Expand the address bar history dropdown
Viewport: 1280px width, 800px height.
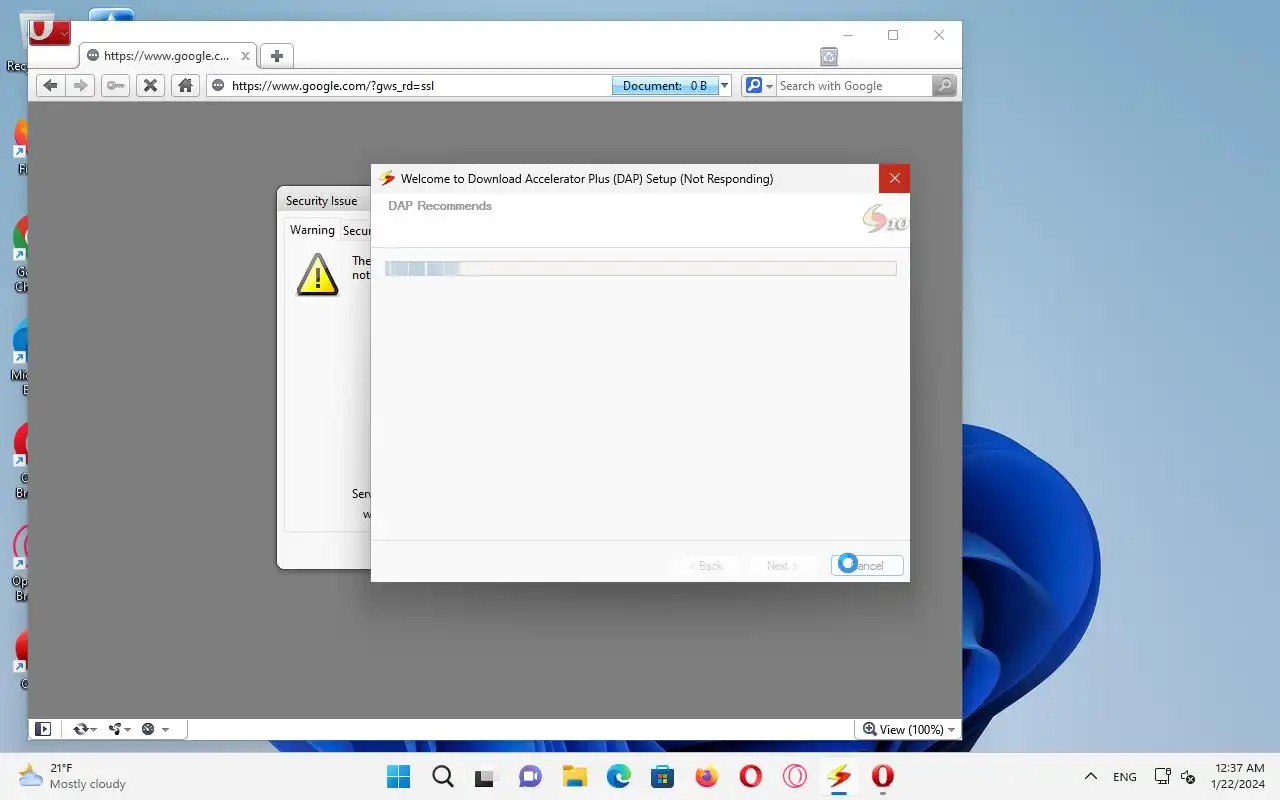pos(725,86)
